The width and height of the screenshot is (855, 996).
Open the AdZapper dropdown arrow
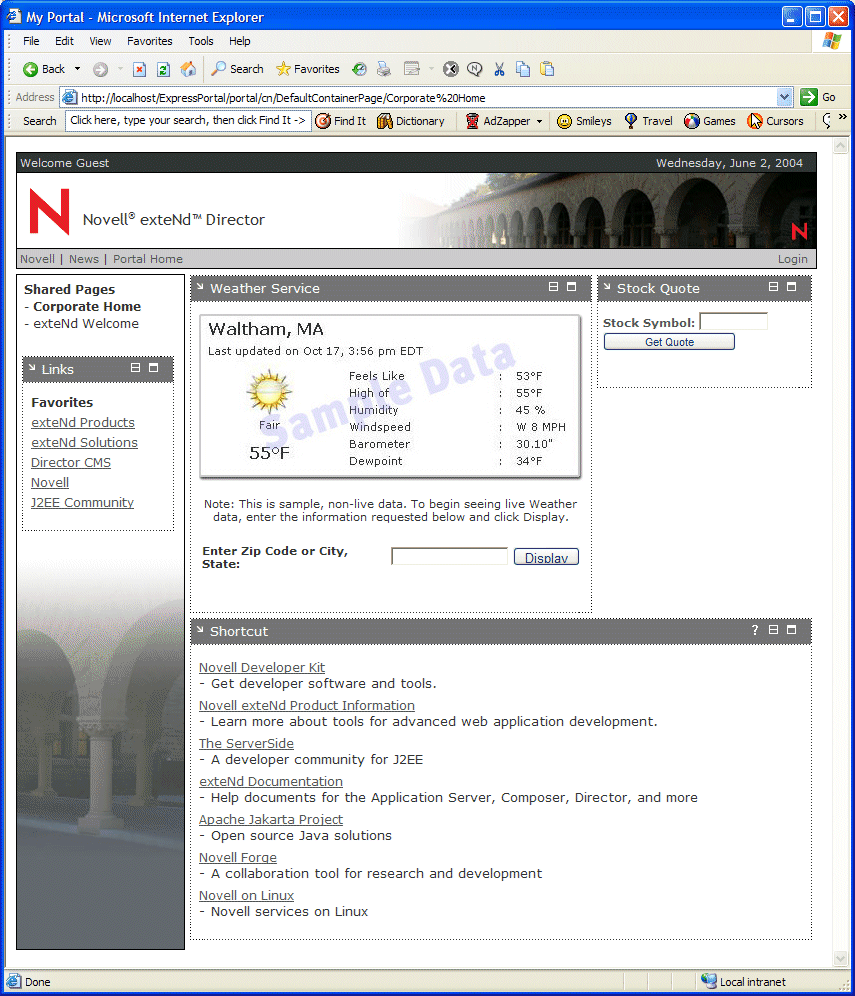[x=540, y=121]
